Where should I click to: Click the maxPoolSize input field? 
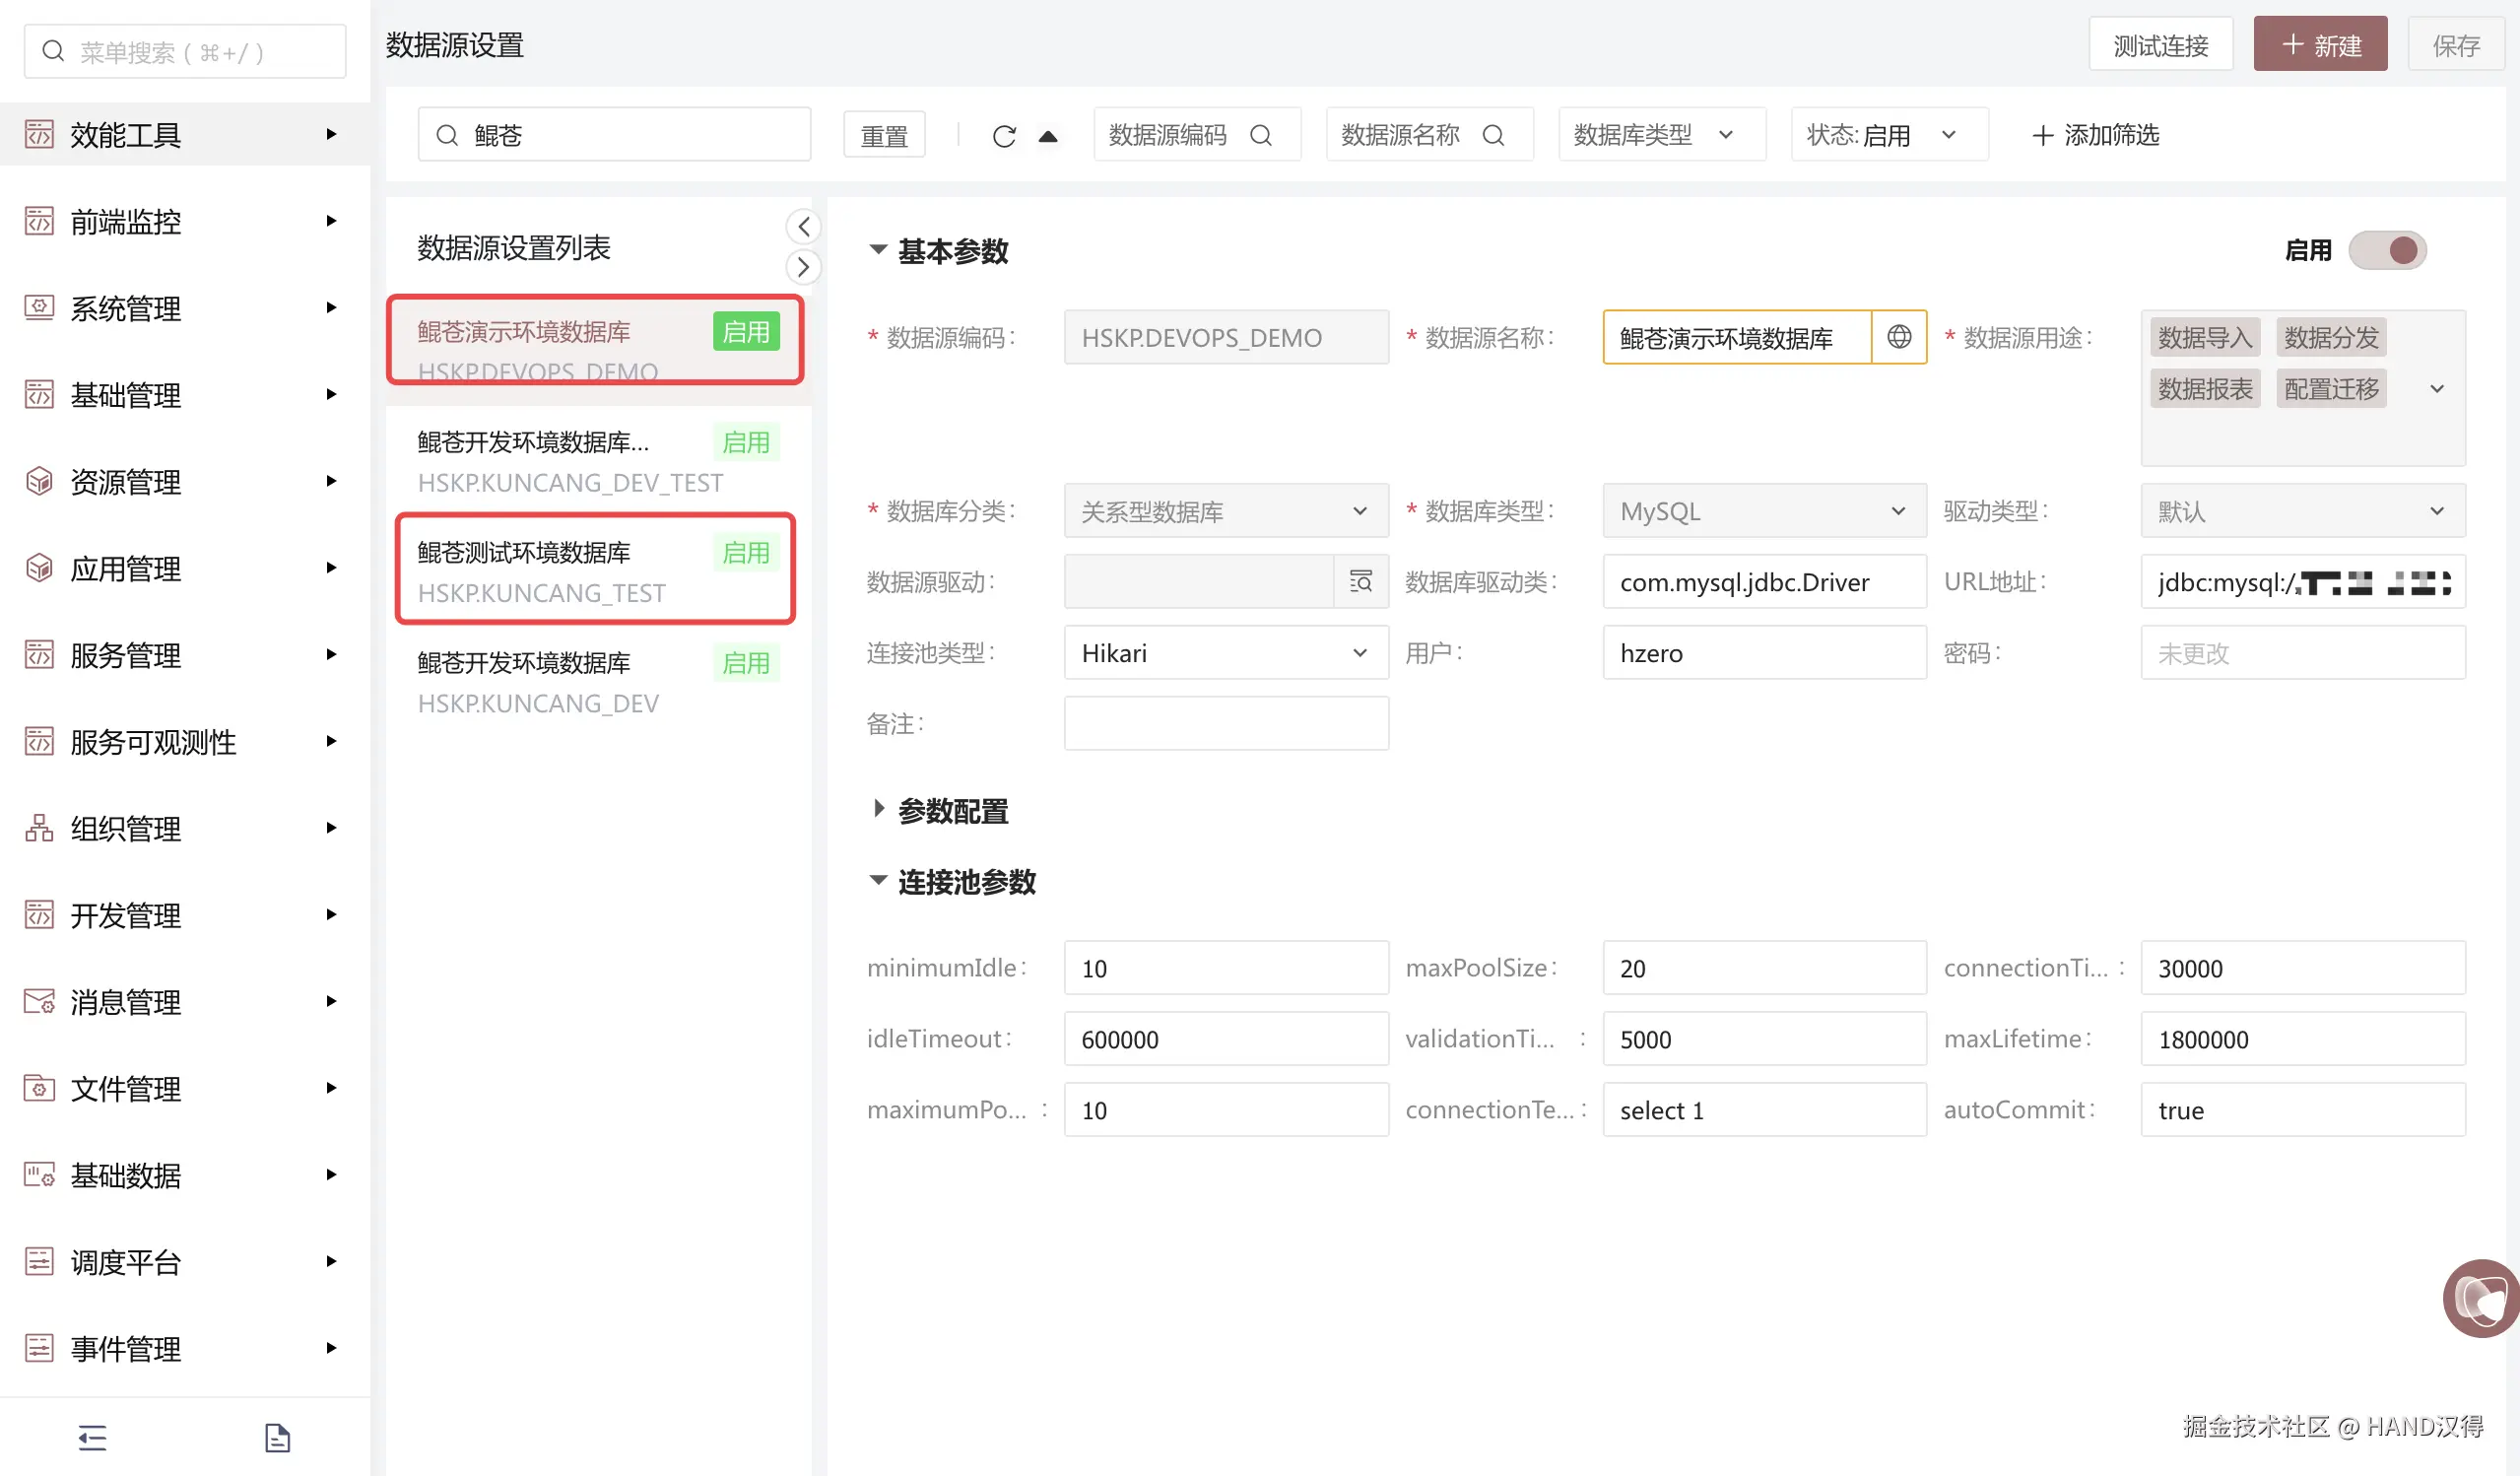[1763, 968]
